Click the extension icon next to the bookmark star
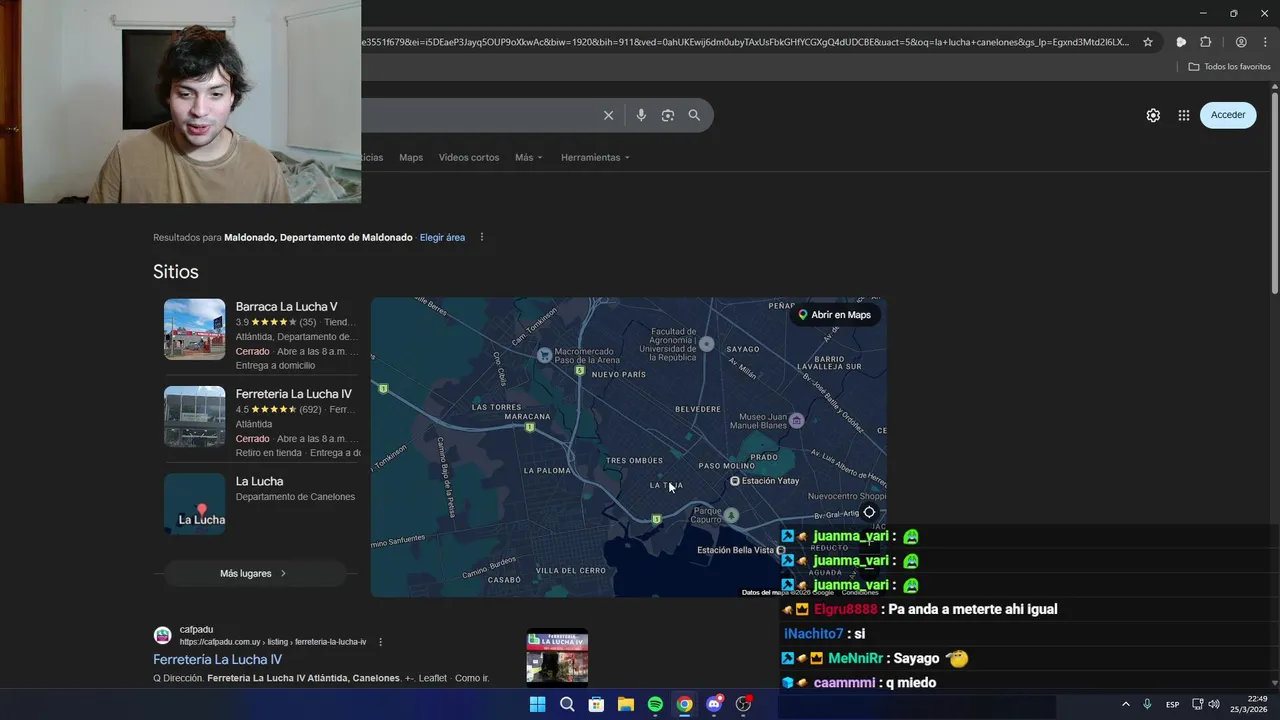Image resolution: width=1280 pixels, height=720 pixels. coord(1181,42)
